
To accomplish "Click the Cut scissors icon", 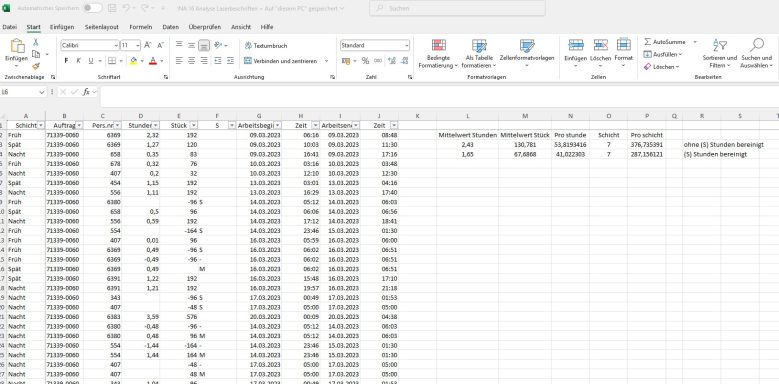I will tap(36, 43).
